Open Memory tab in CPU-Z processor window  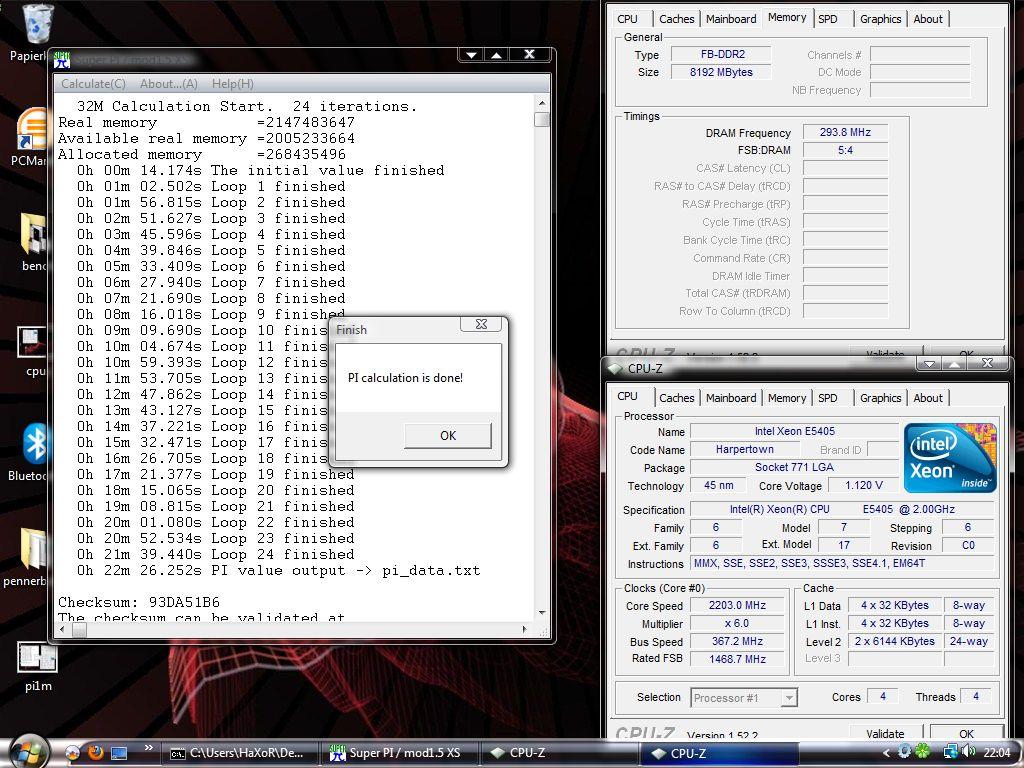pyautogui.click(x=786, y=398)
